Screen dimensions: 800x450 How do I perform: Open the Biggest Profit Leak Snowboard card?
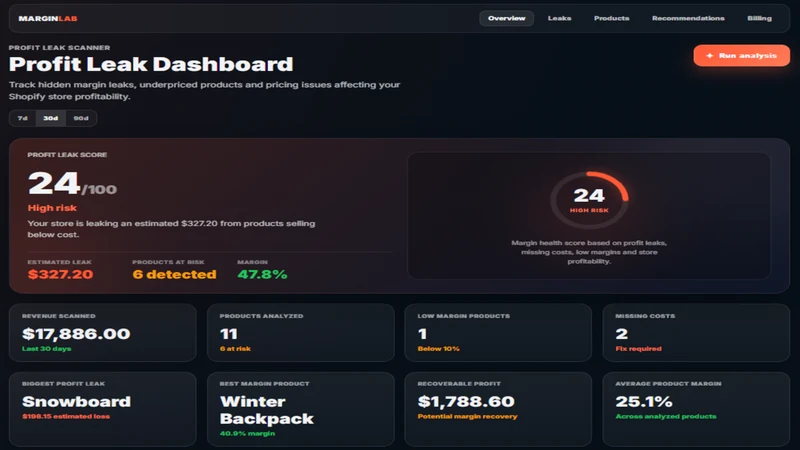point(103,409)
